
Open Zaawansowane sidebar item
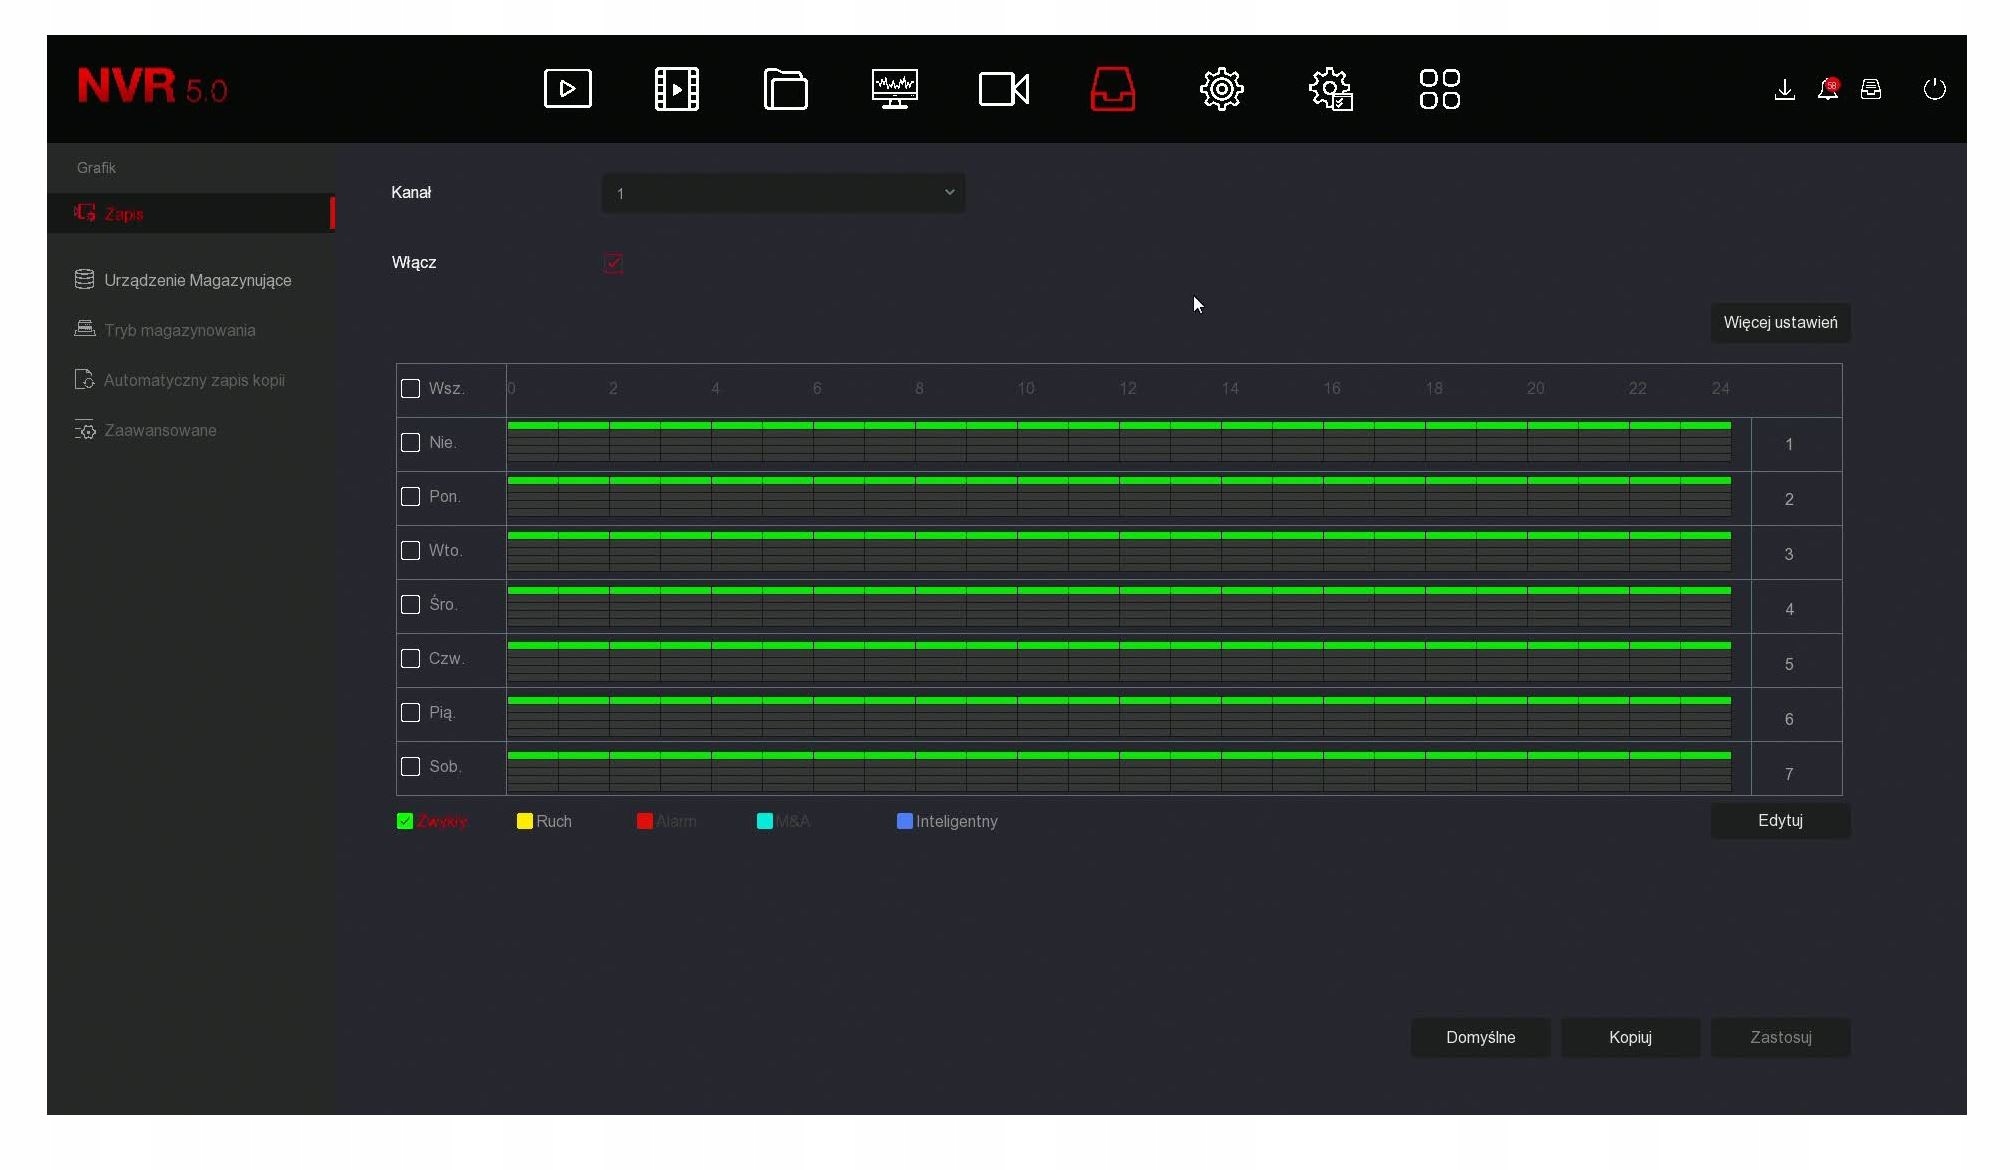point(160,430)
